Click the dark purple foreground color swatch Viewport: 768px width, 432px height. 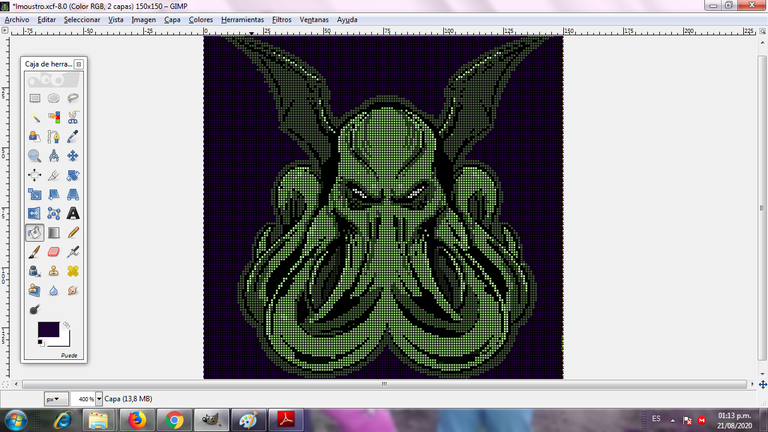click(x=48, y=330)
